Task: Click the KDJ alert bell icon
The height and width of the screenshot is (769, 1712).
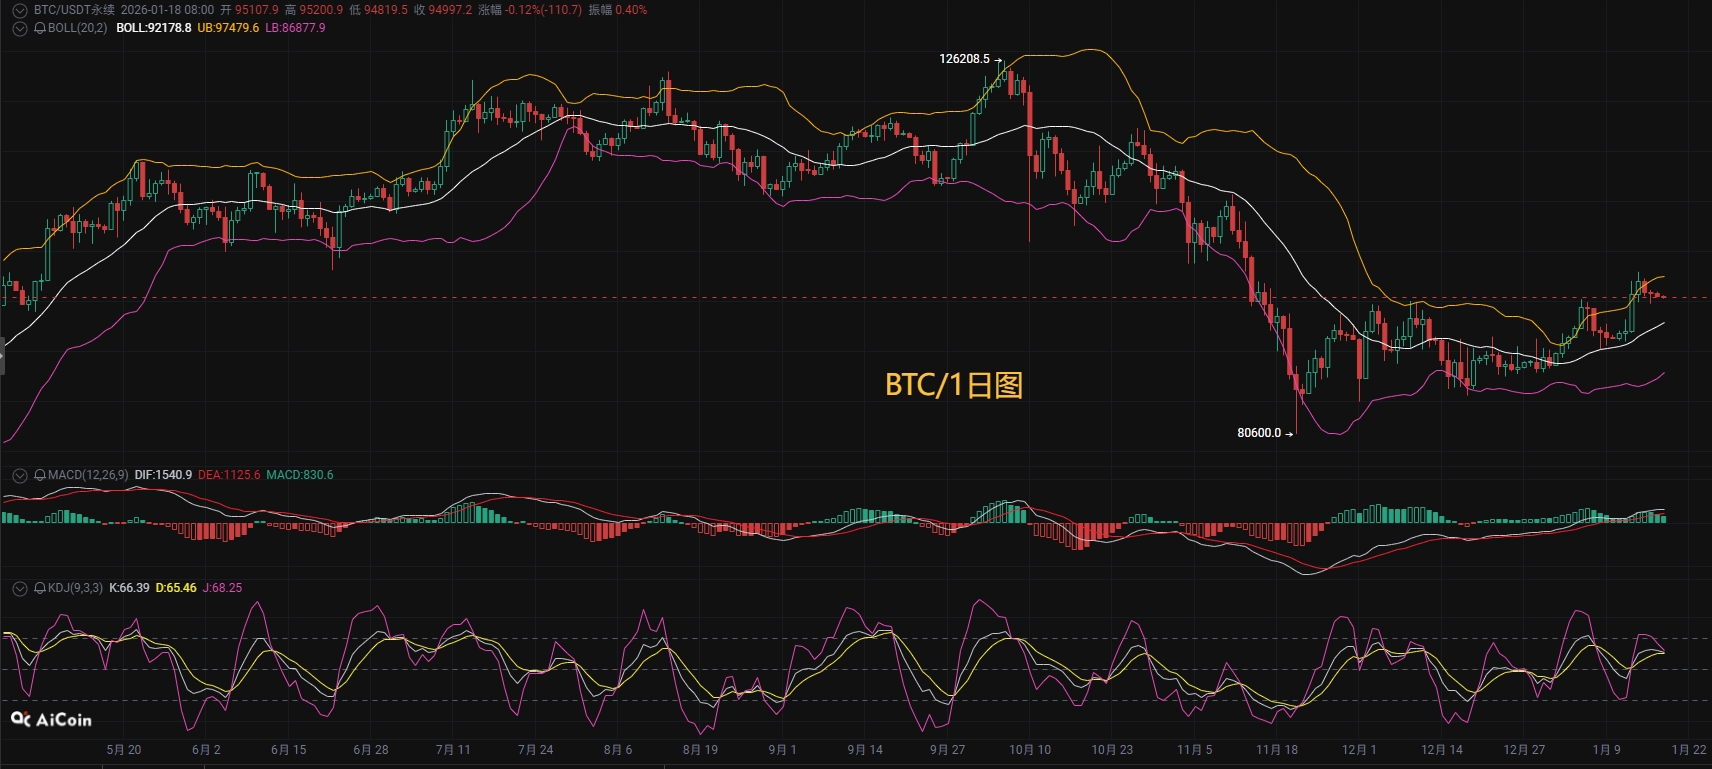Action: point(40,588)
